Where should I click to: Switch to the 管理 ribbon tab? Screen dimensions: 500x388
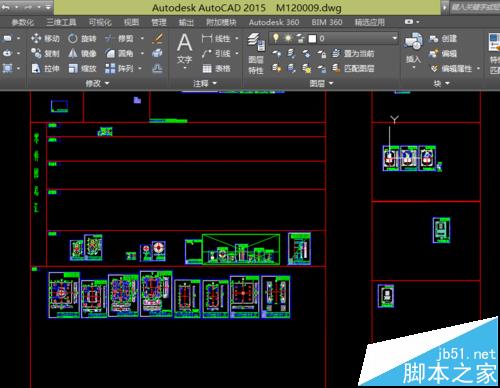[x=159, y=22]
